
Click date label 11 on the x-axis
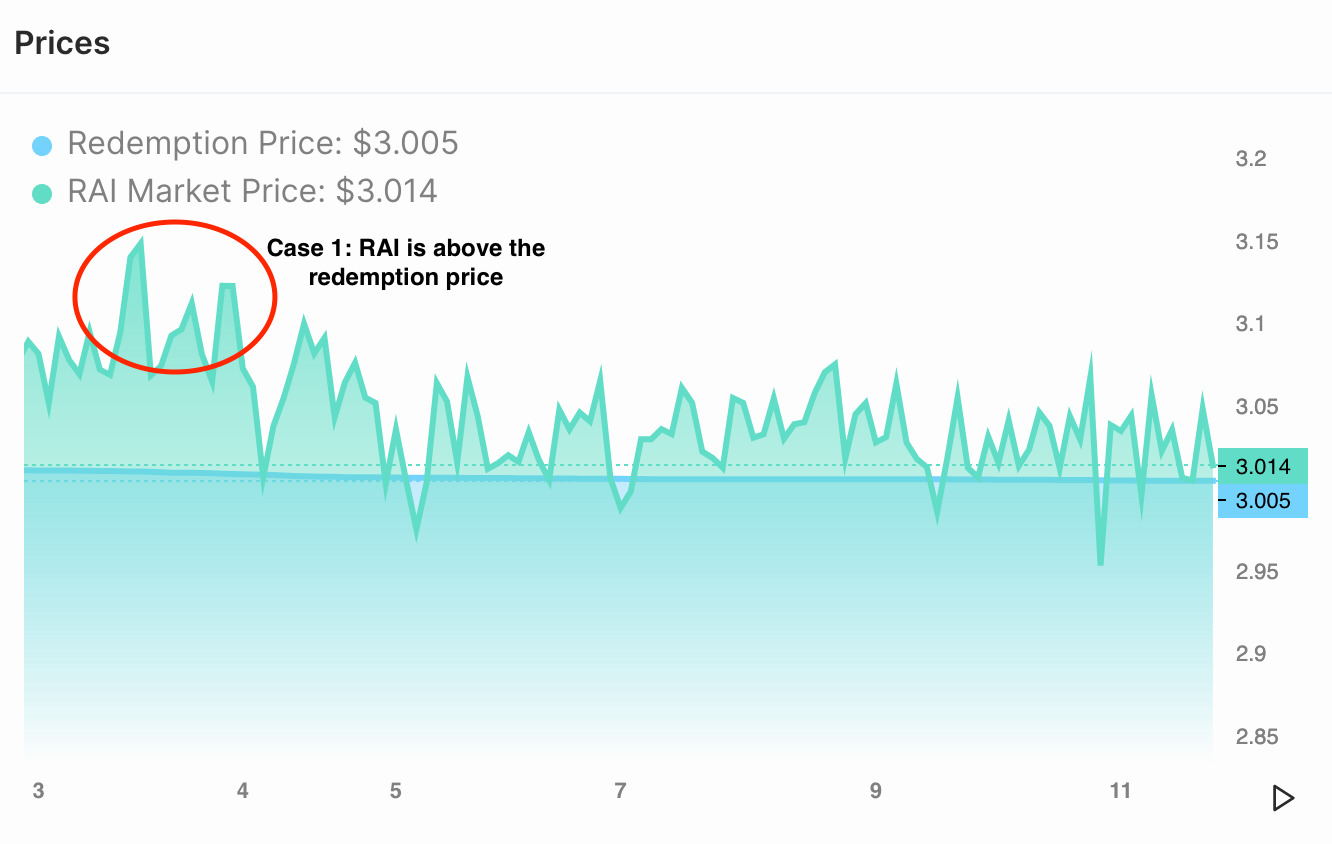[x=1120, y=791]
